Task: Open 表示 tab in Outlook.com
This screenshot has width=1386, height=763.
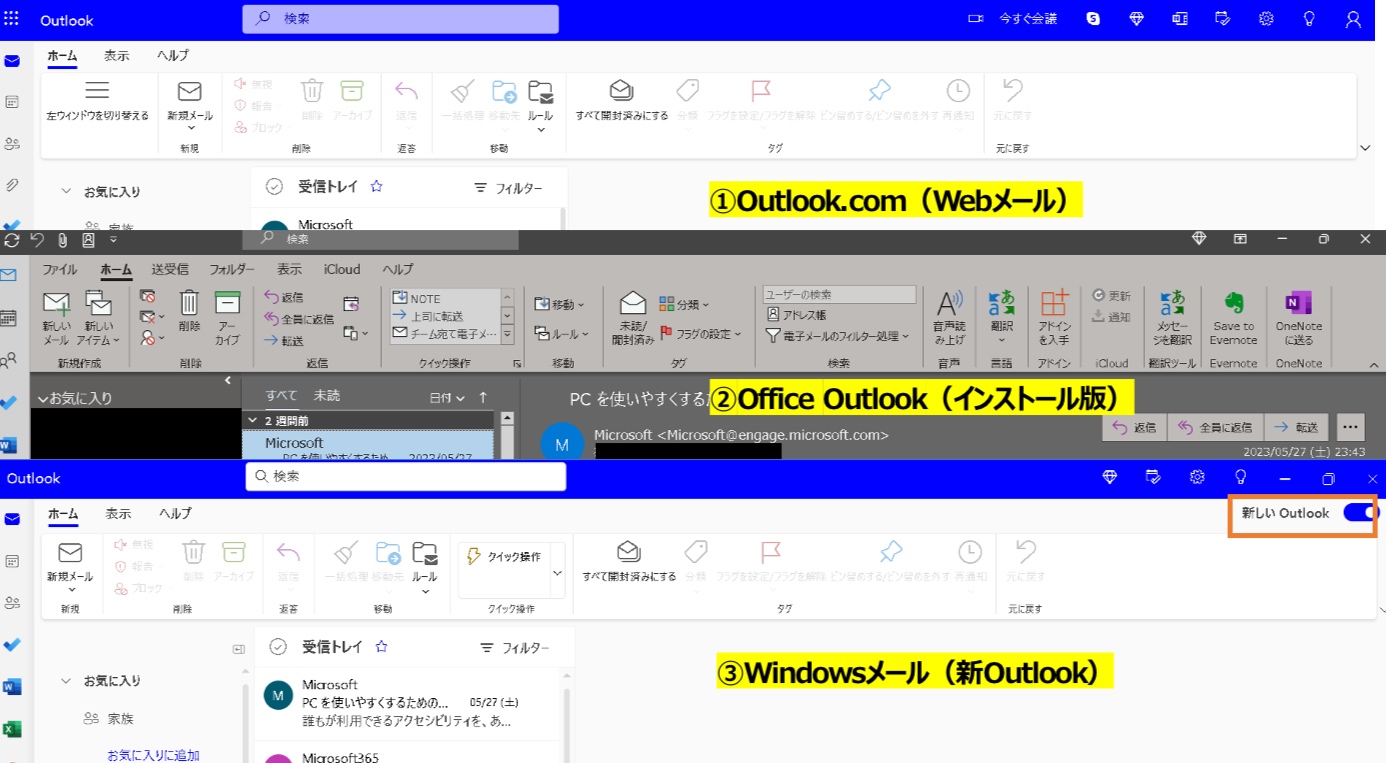Action: (x=116, y=56)
